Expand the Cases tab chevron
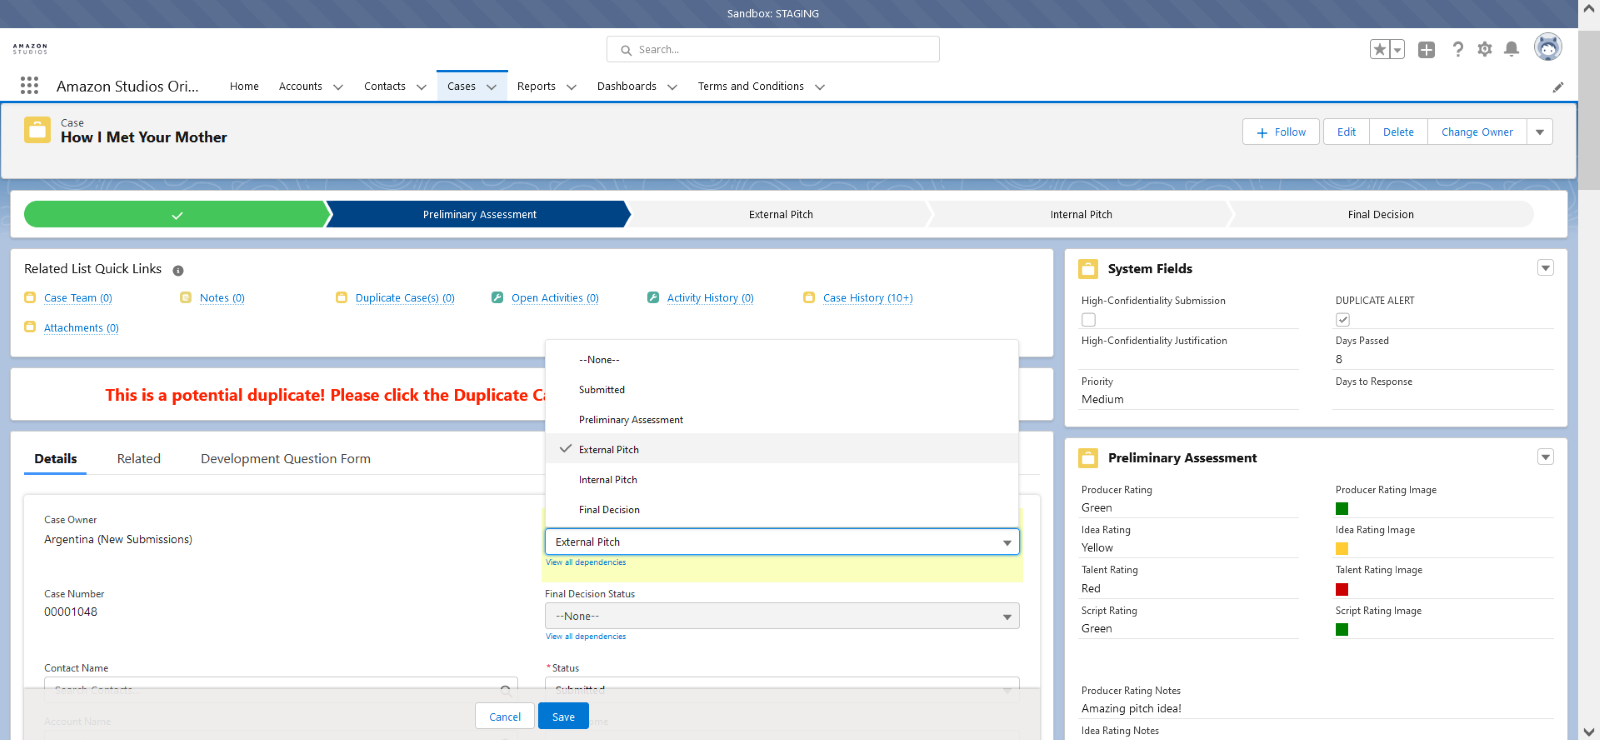The height and width of the screenshot is (740, 1600). tap(492, 87)
